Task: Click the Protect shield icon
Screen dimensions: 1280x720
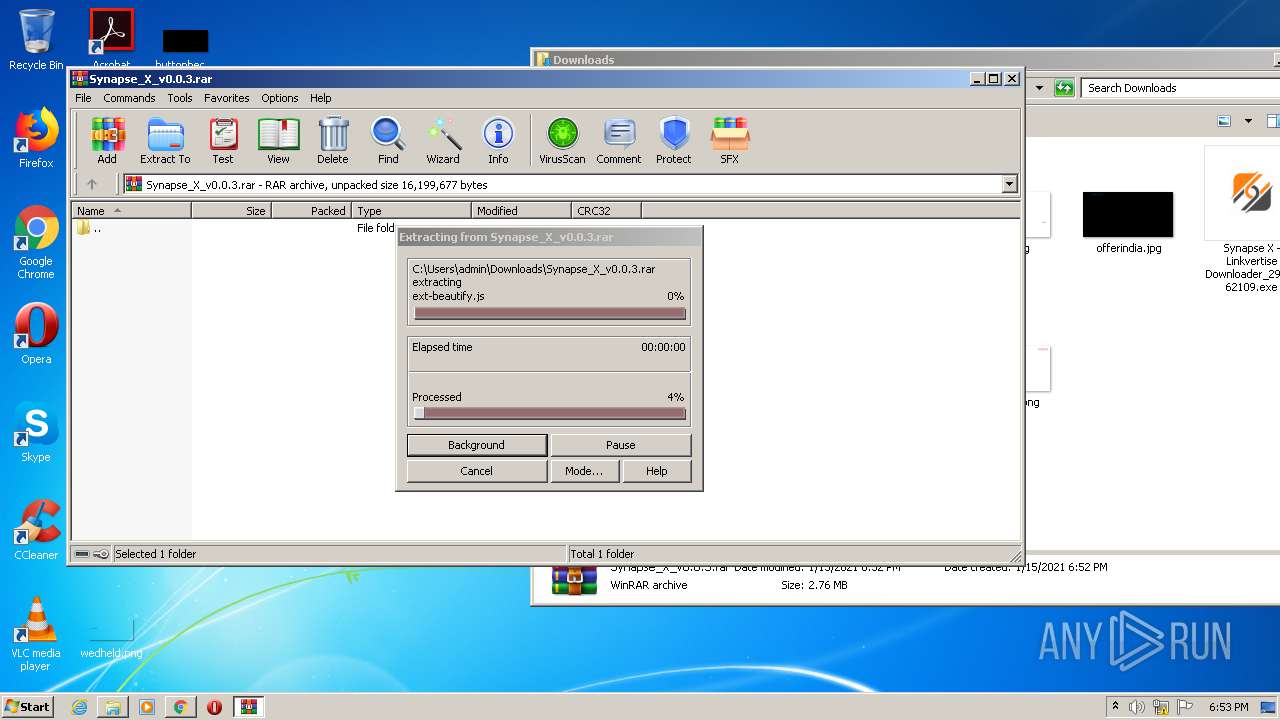Action: [x=674, y=140]
